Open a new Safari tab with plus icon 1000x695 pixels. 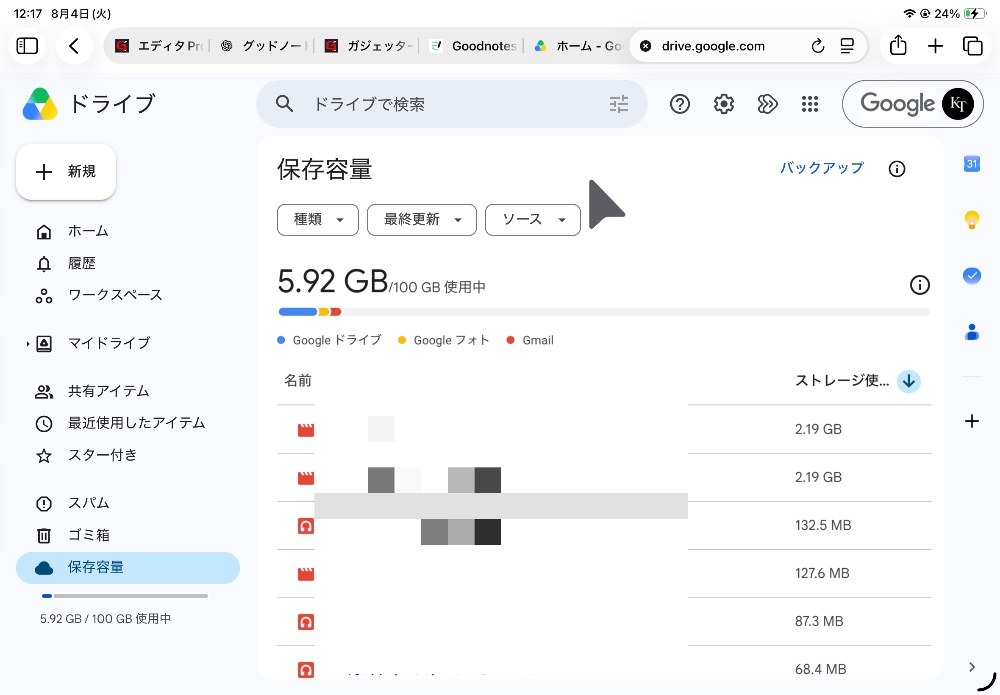935,46
